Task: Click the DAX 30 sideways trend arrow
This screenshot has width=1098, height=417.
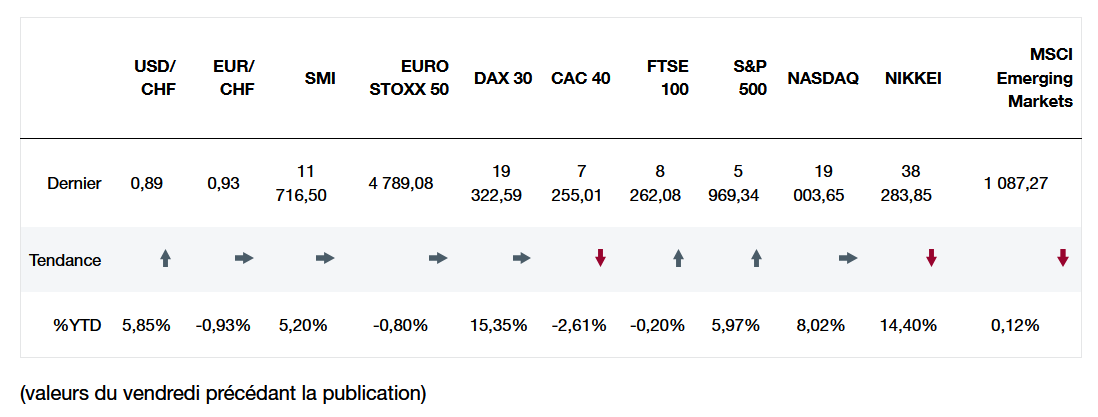Action: 521,259
